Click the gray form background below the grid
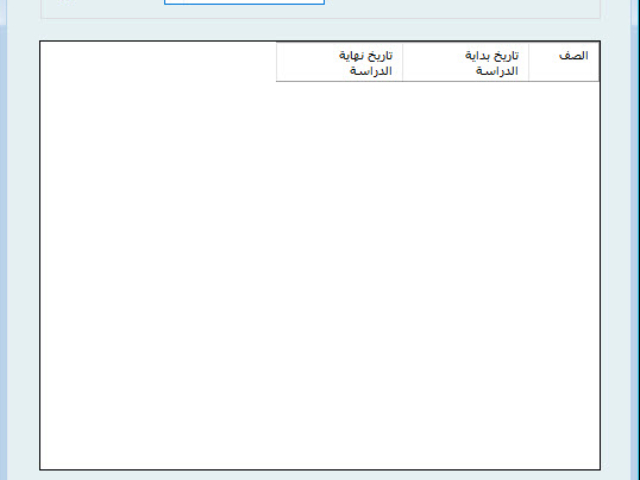The image size is (640, 480). 320,475
